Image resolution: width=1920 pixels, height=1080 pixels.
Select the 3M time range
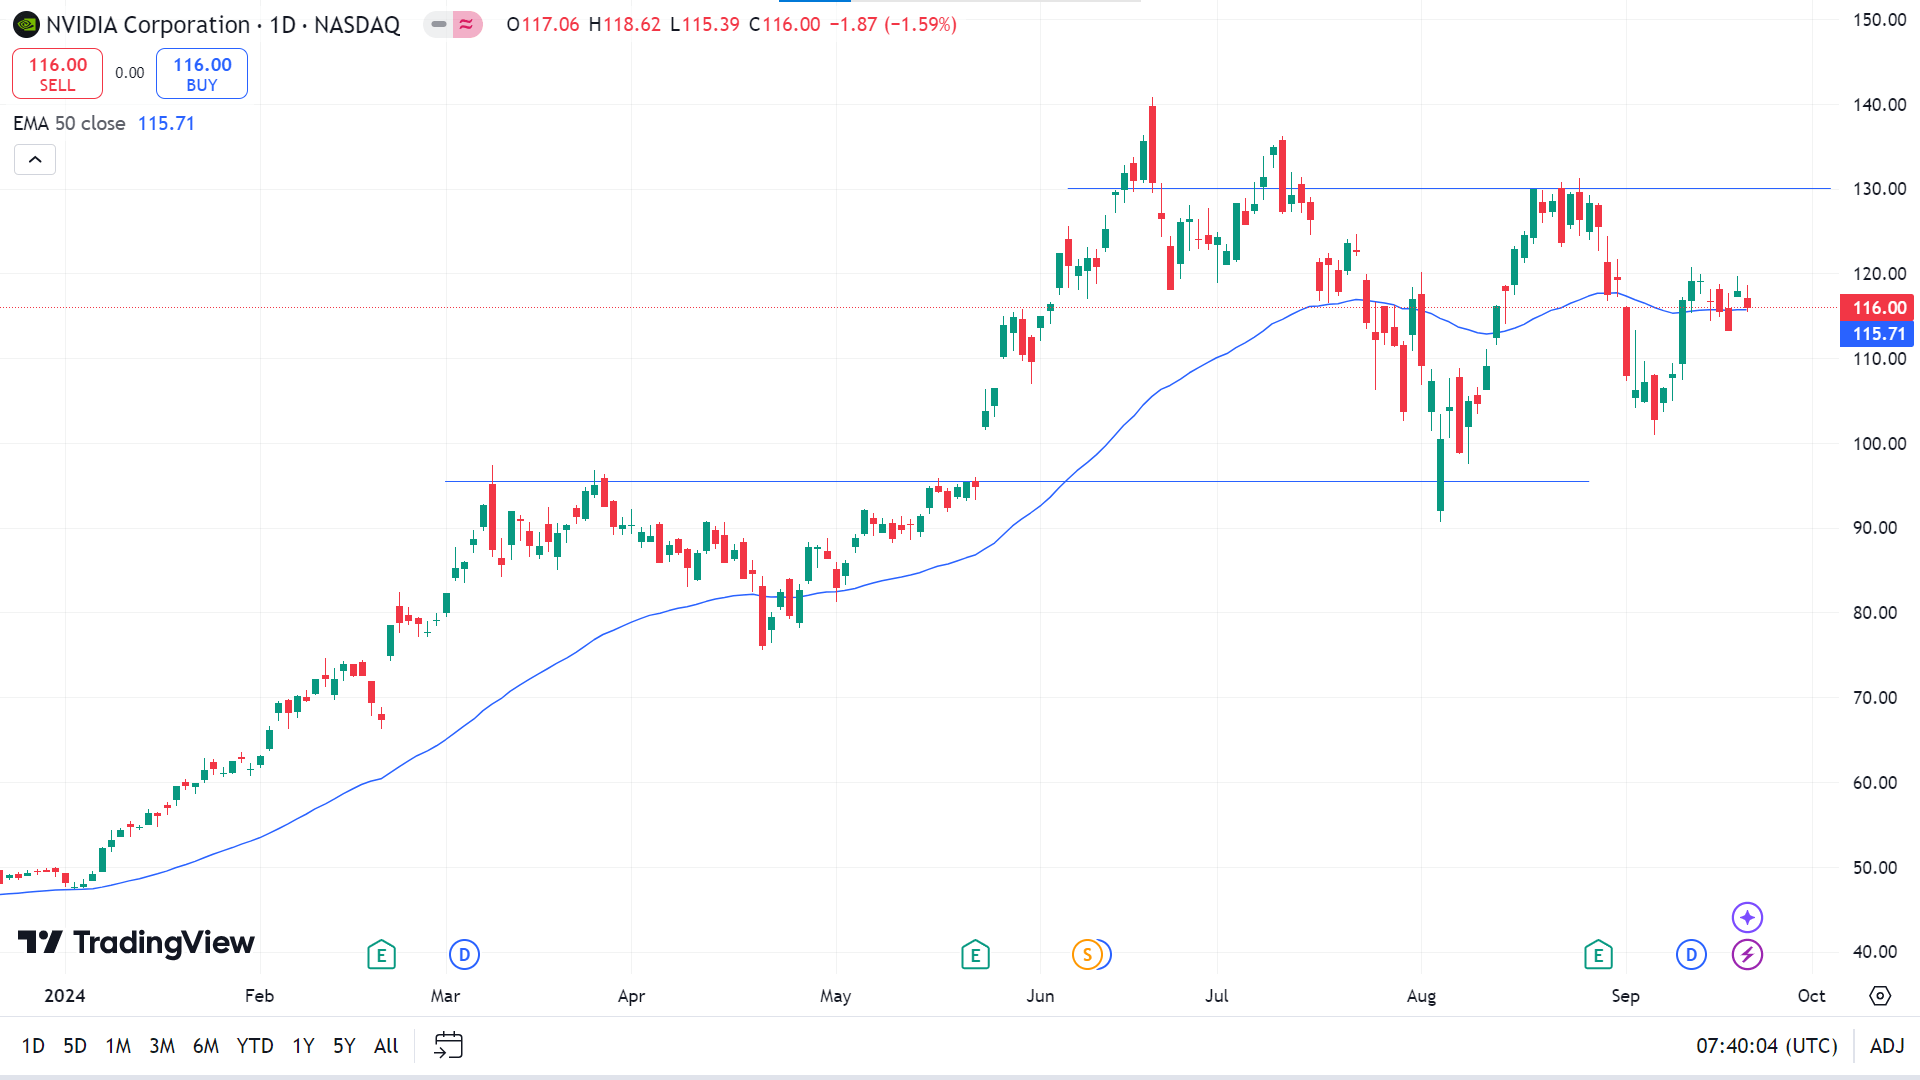162,1046
